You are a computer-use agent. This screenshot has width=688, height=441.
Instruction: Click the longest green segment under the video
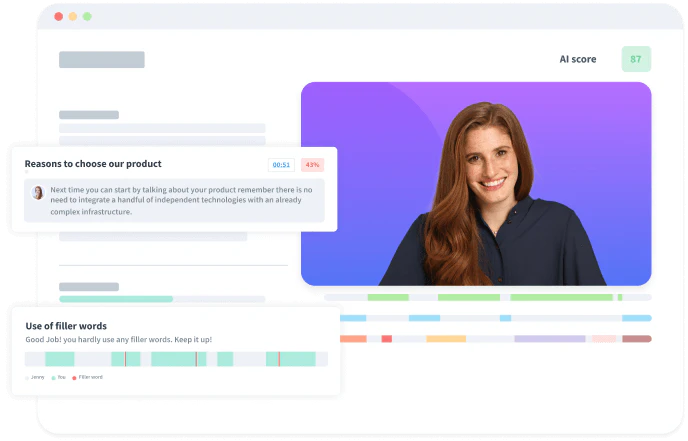click(562, 298)
